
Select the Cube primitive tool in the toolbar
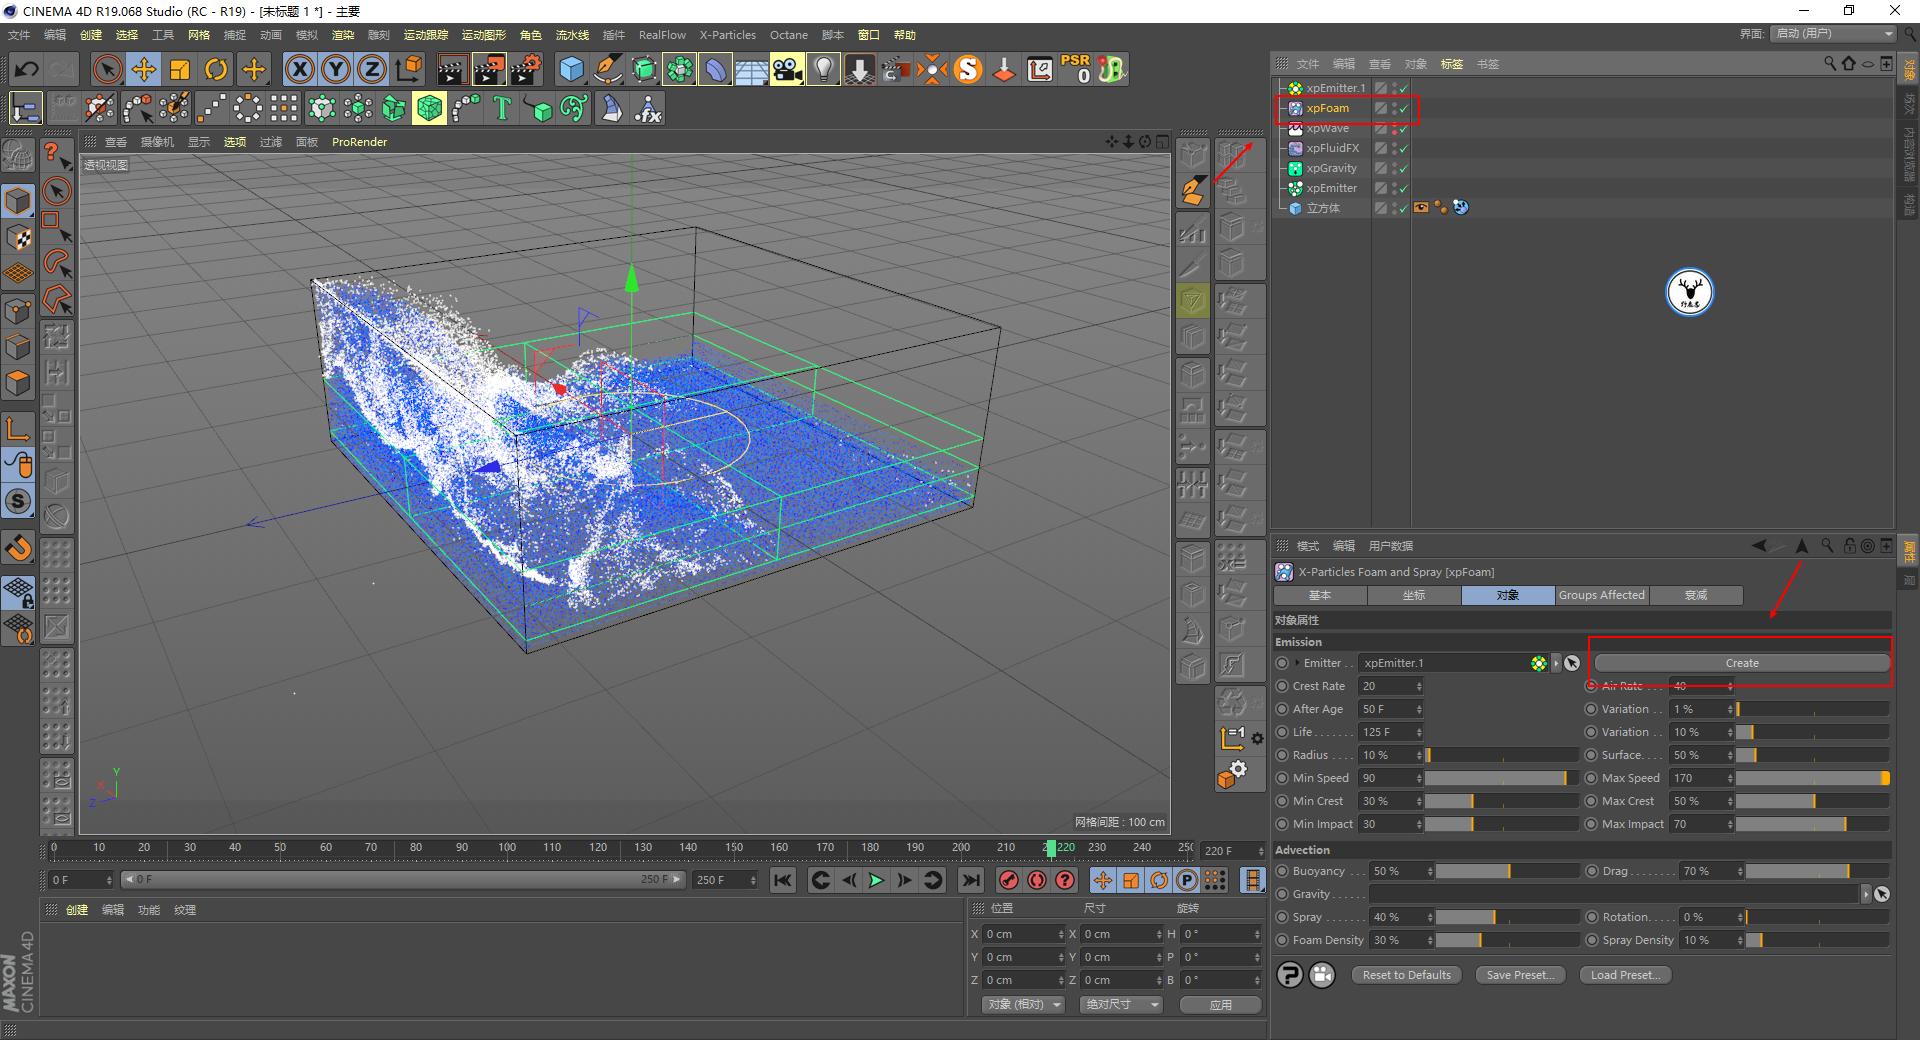(x=572, y=69)
